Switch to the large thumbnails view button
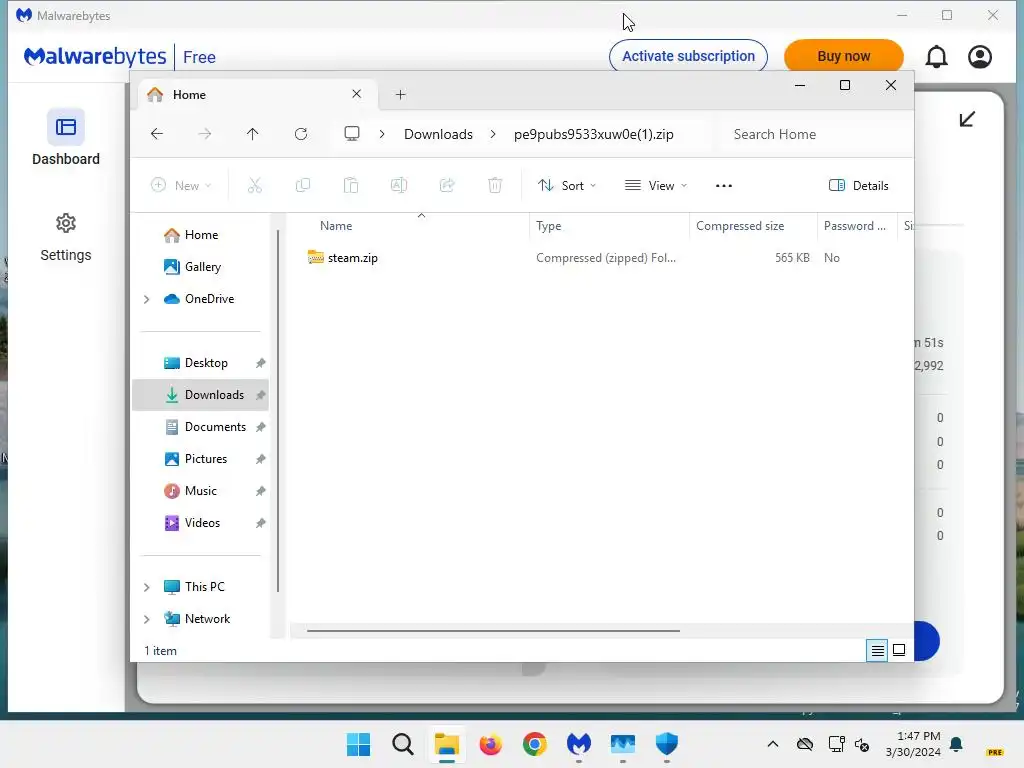 click(899, 650)
